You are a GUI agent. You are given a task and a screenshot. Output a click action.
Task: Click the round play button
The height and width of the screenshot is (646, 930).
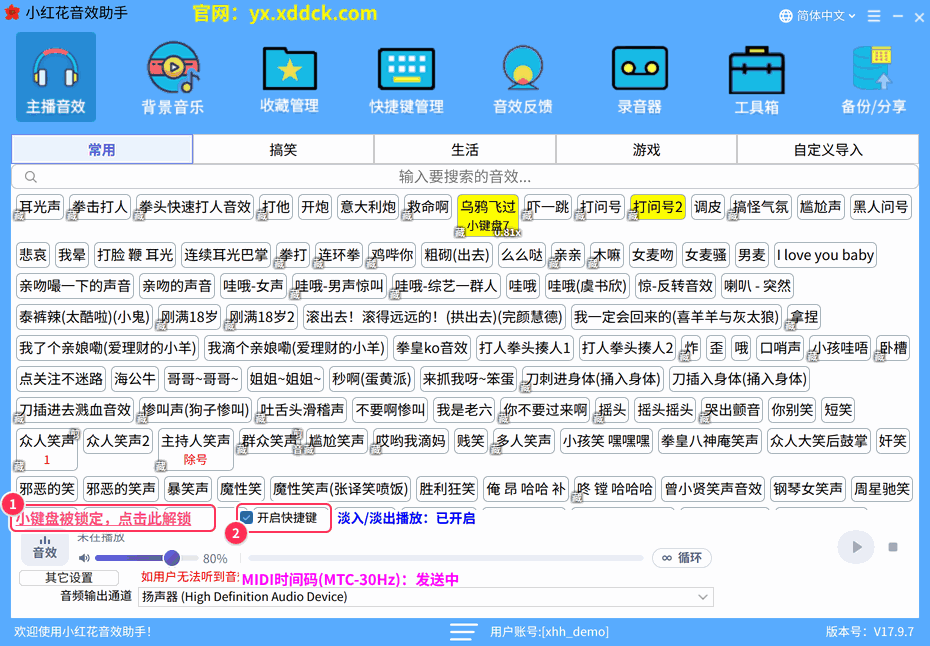[x=855, y=547]
